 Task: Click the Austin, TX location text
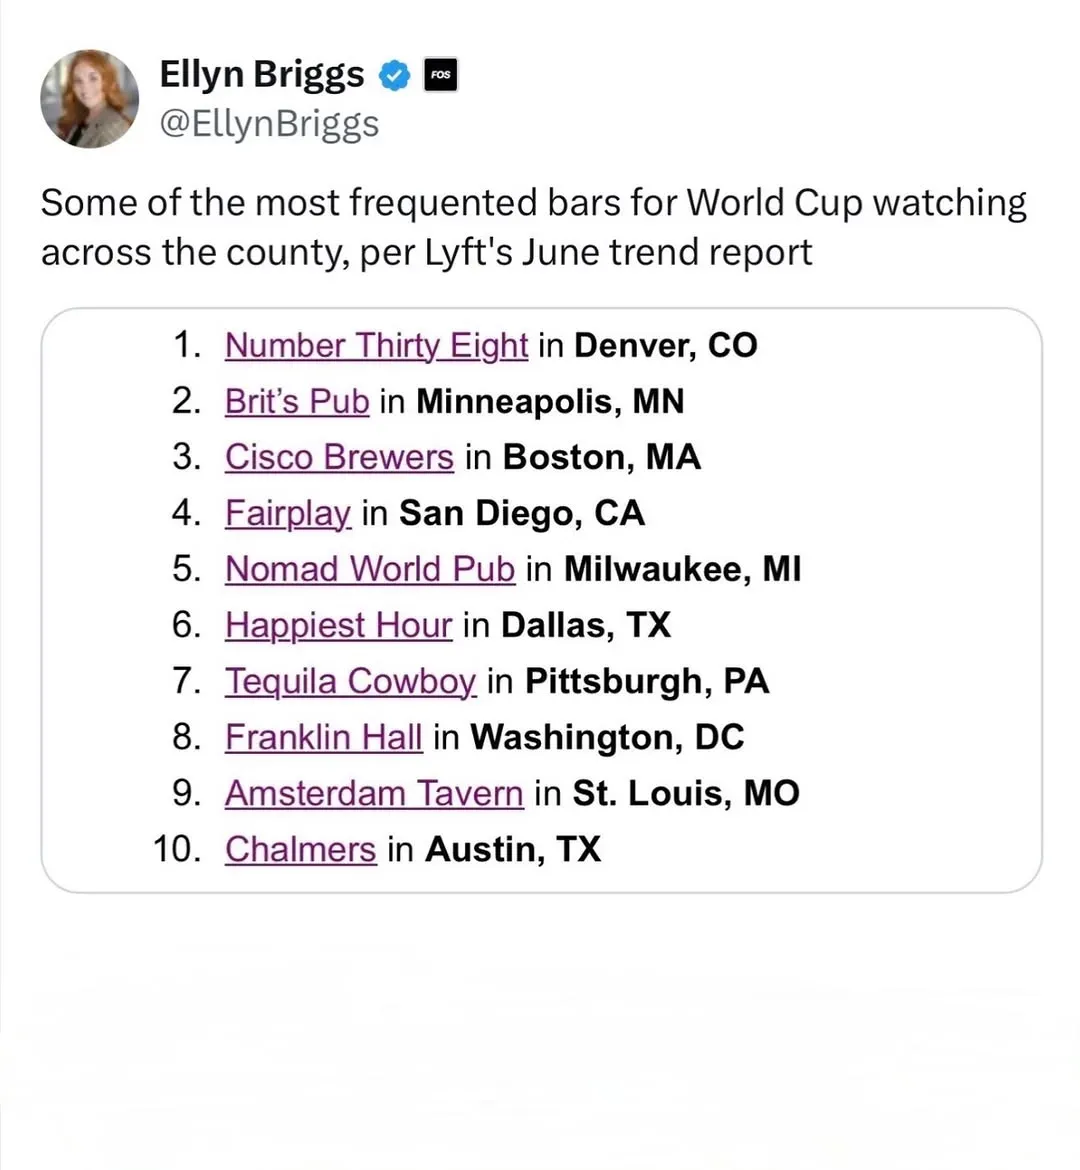click(x=513, y=849)
